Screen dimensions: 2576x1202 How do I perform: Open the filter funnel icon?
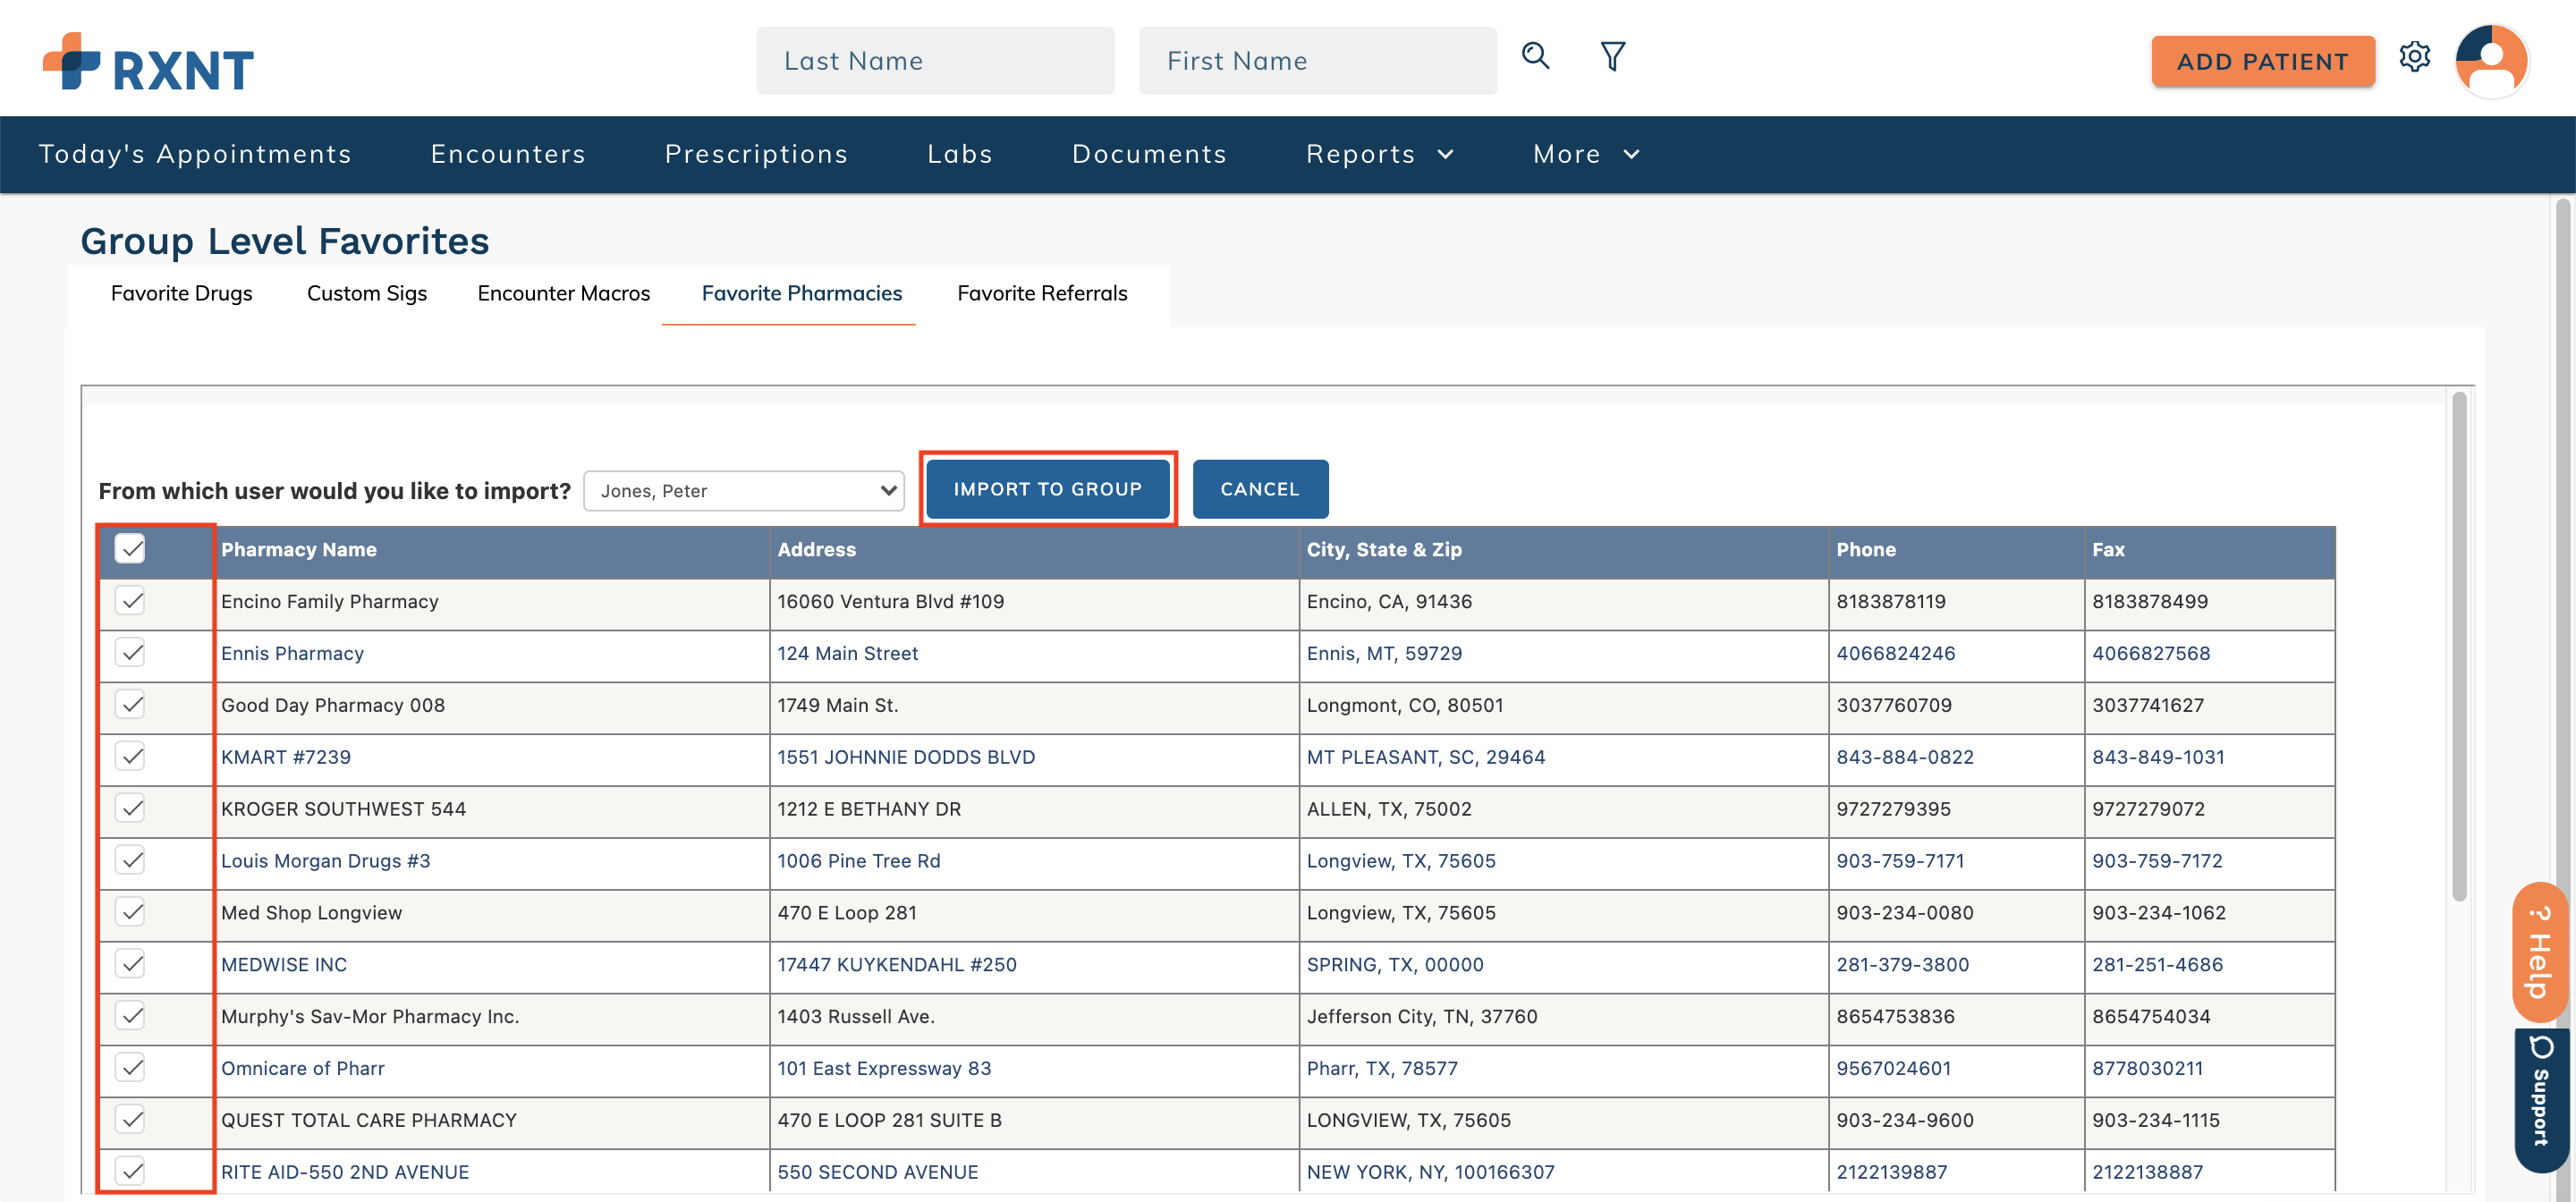[1612, 56]
